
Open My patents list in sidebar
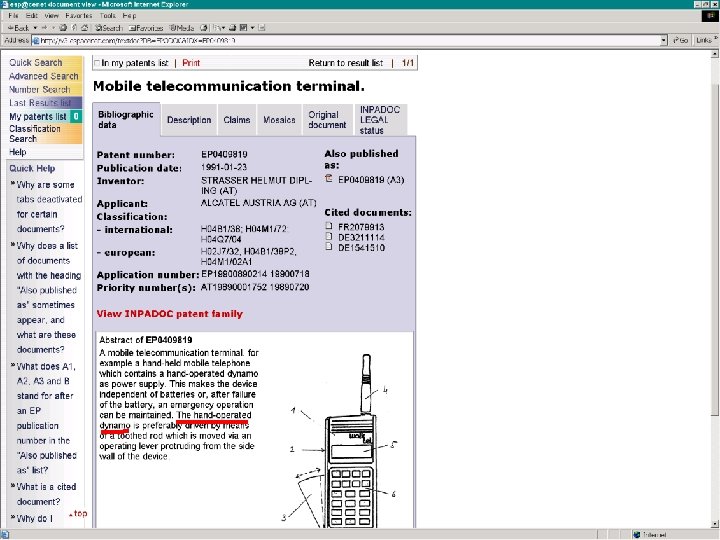(38, 117)
